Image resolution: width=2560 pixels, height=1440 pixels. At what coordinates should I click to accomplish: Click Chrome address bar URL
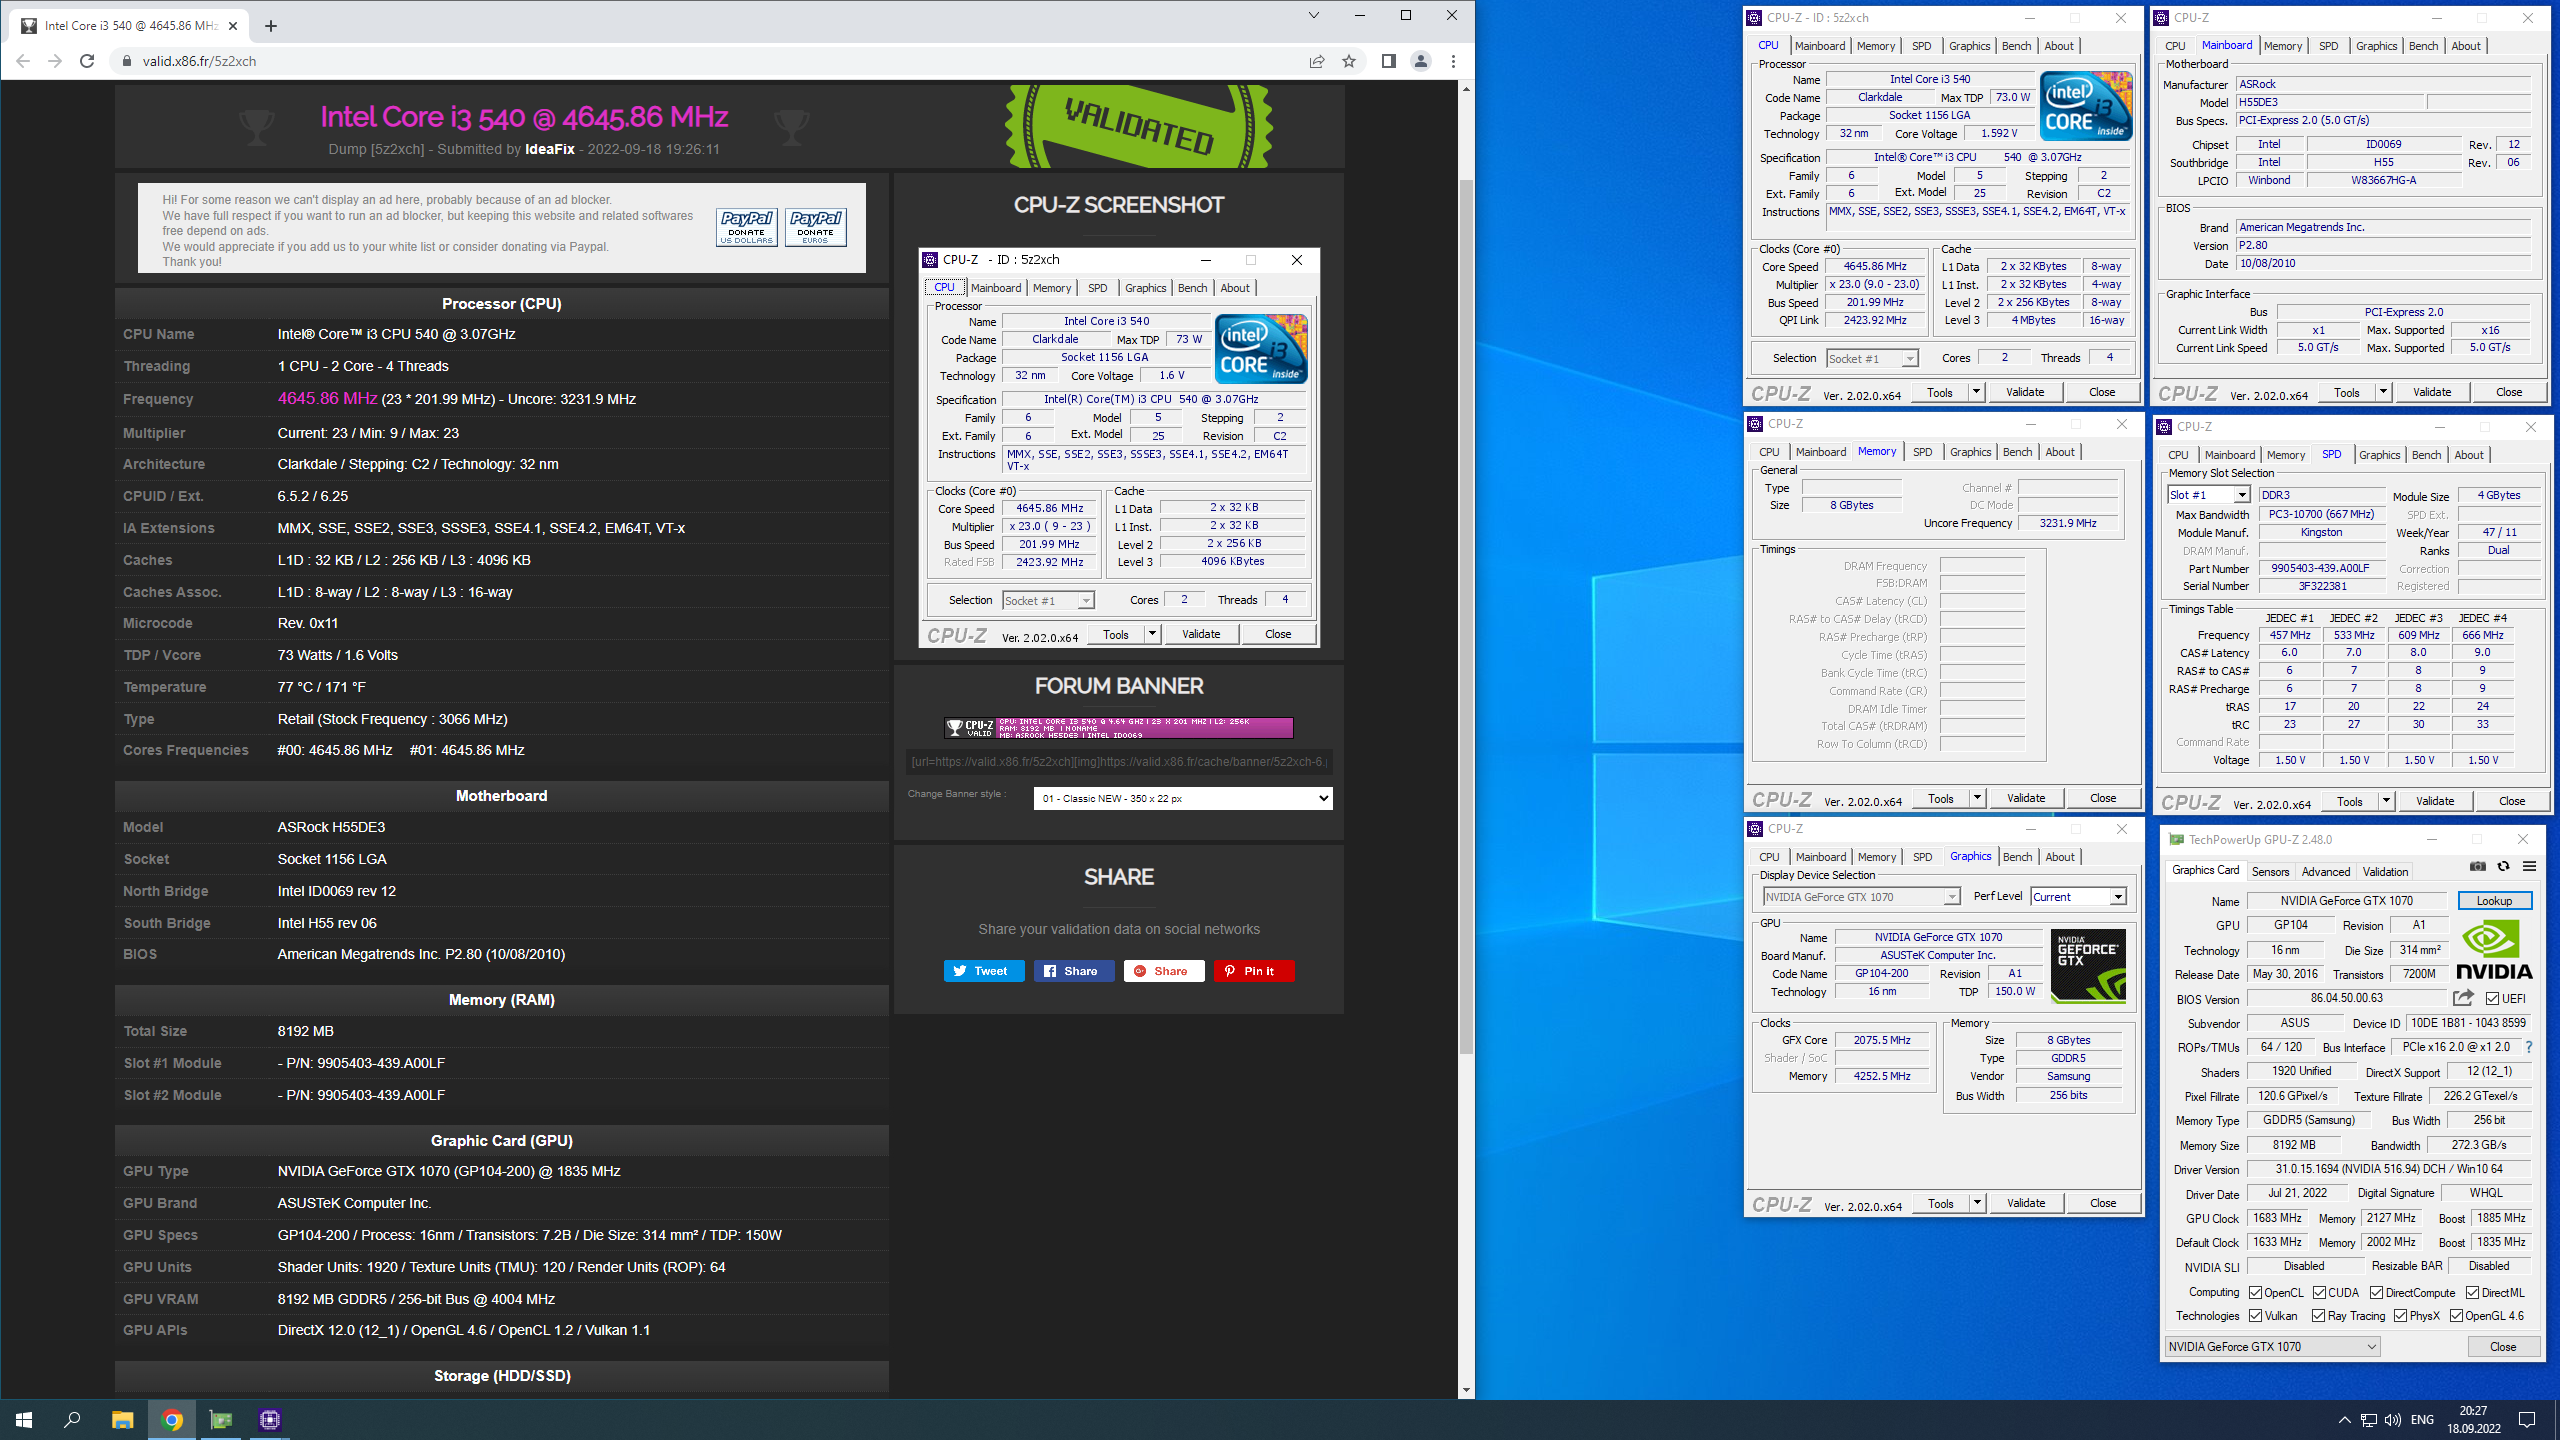pos(199,61)
